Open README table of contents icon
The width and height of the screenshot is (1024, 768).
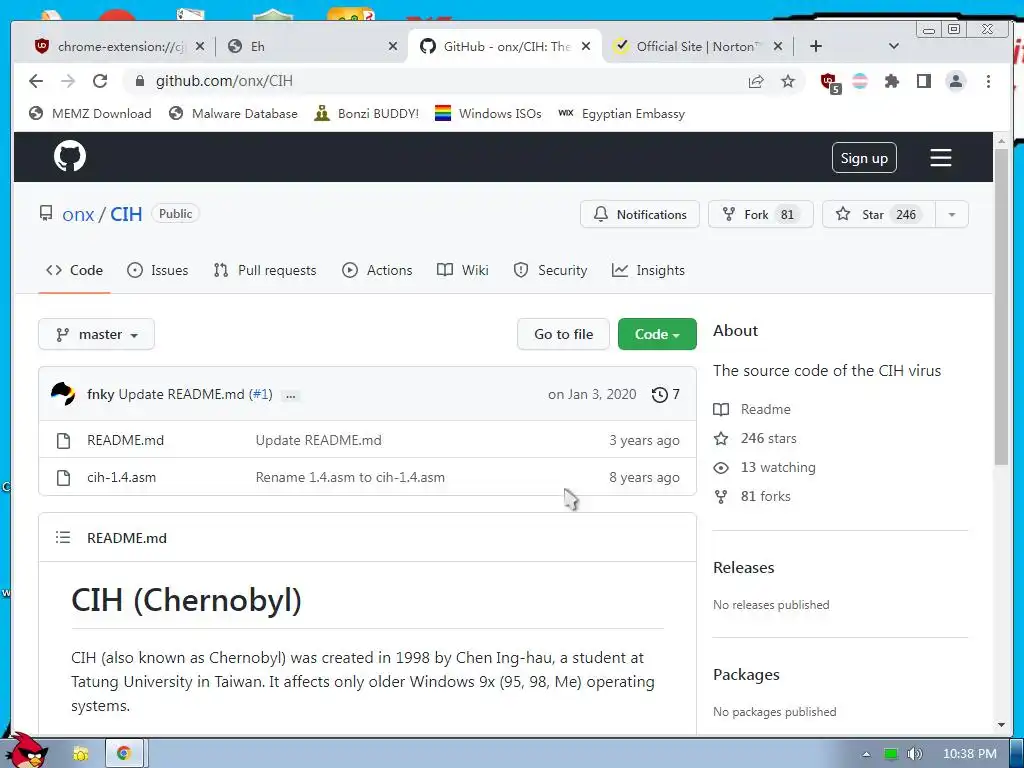(x=63, y=537)
